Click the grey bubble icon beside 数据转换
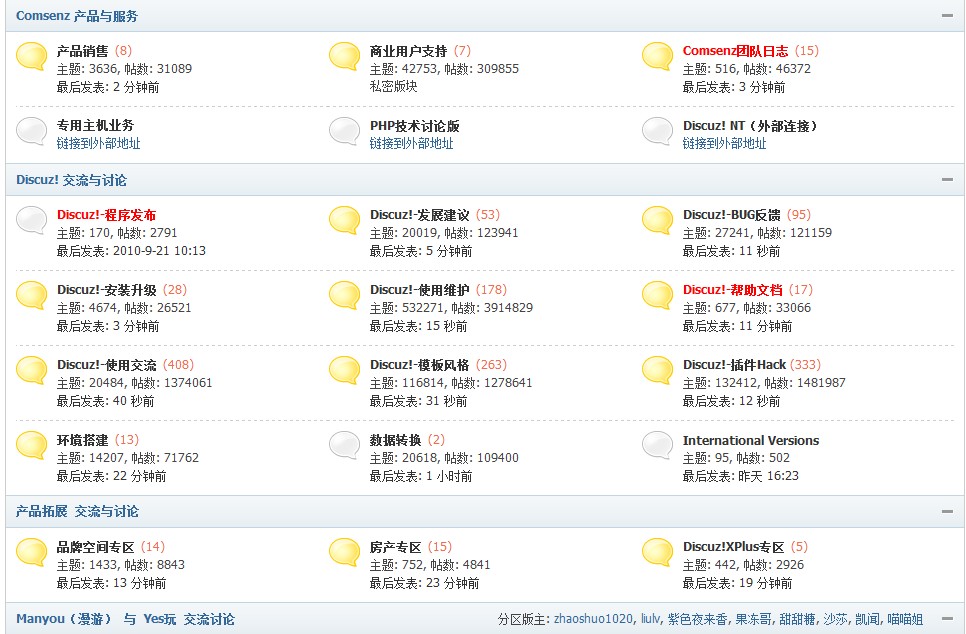966x634 pixels. coord(344,446)
